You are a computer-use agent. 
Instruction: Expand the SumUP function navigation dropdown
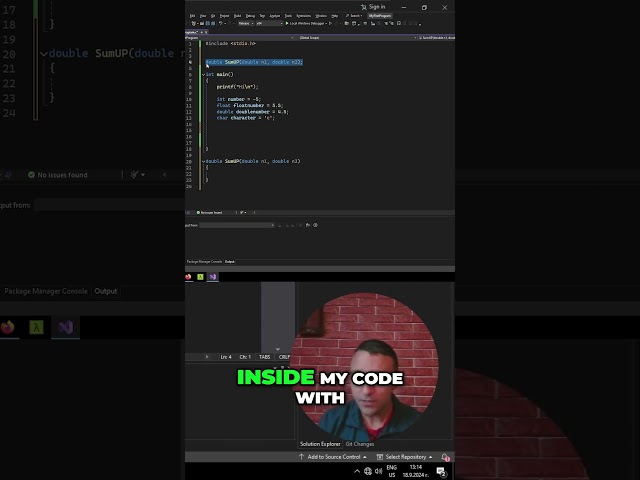click(436, 38)
